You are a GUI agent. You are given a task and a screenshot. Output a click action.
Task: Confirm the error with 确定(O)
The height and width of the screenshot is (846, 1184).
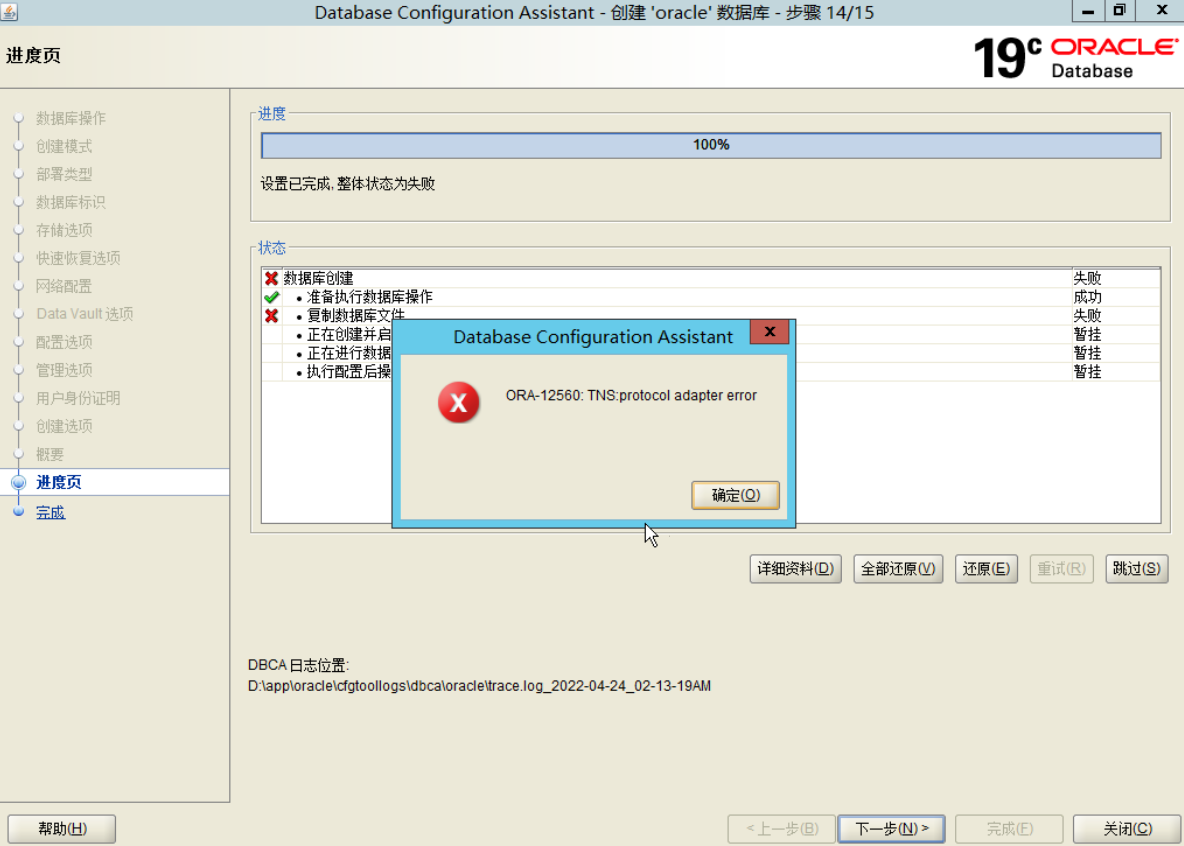[735, 495]
